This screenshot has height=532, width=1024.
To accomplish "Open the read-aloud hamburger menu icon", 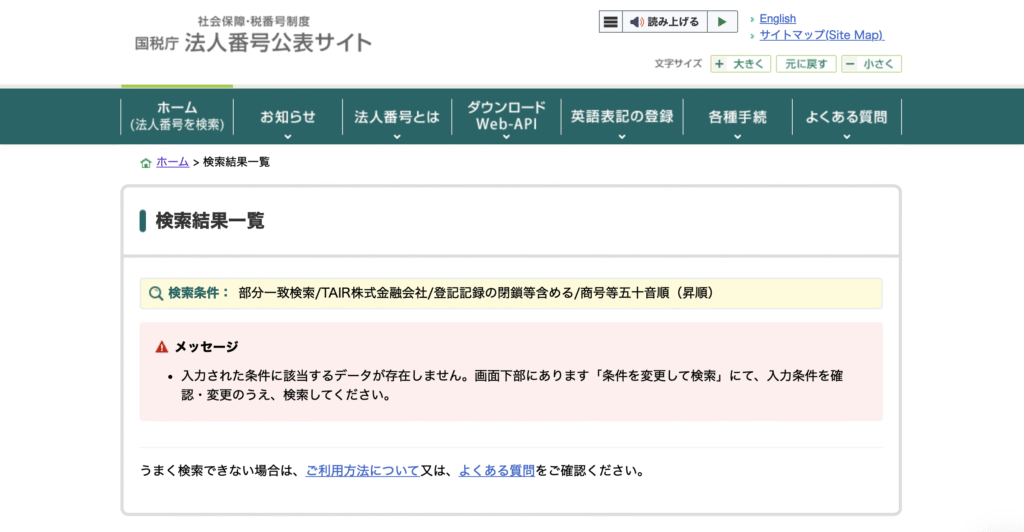I will point(611,22).
